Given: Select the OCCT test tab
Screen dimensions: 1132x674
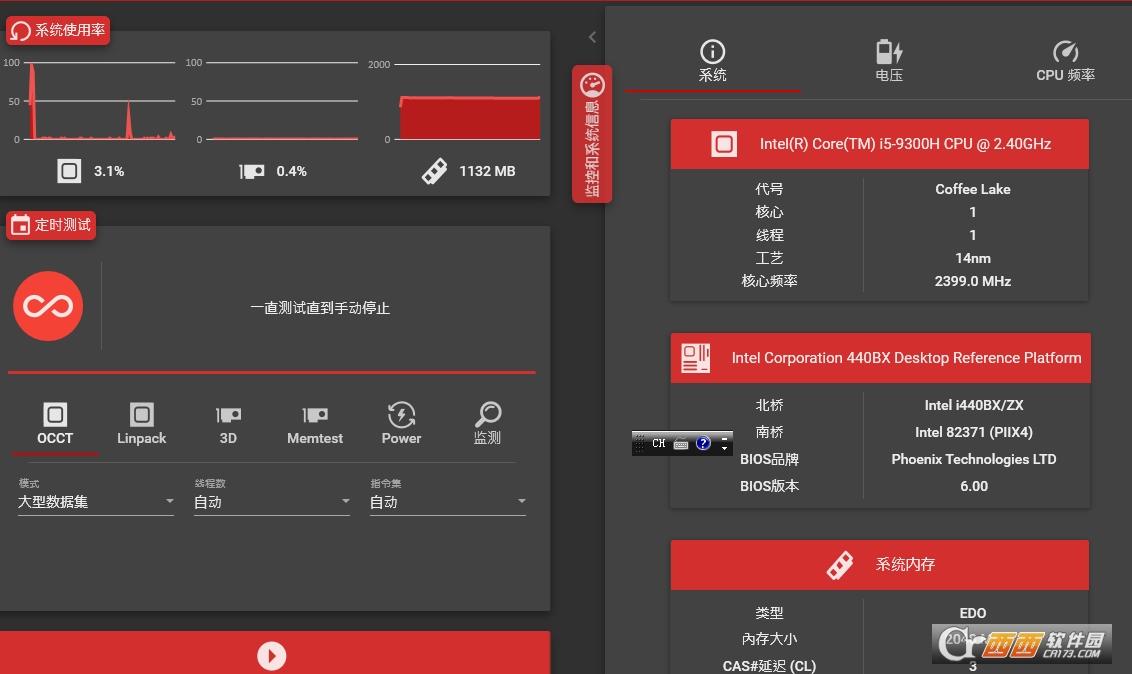Looking at the screenshot, I should (55, 424).
